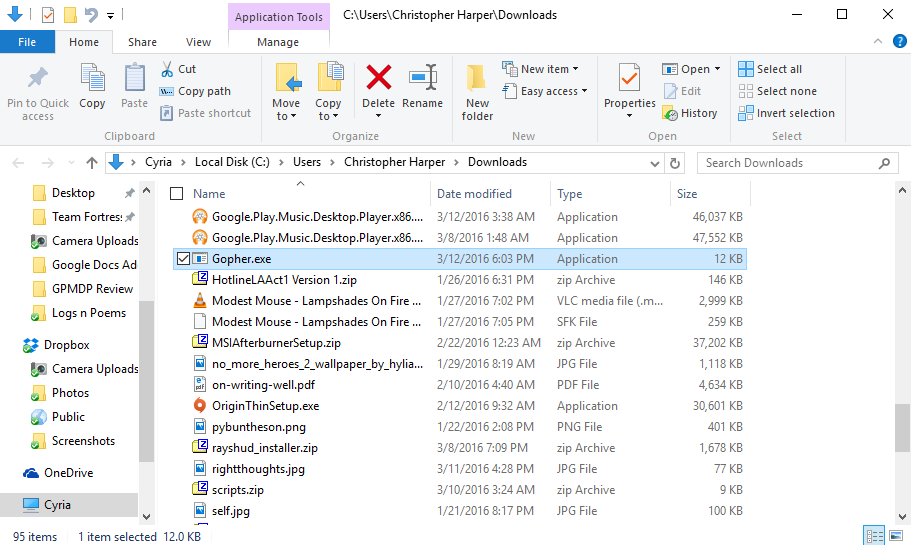Open Logs n Poems folder in sidebar
Screen dimensions: 911x545
click(x=88, y=313)
